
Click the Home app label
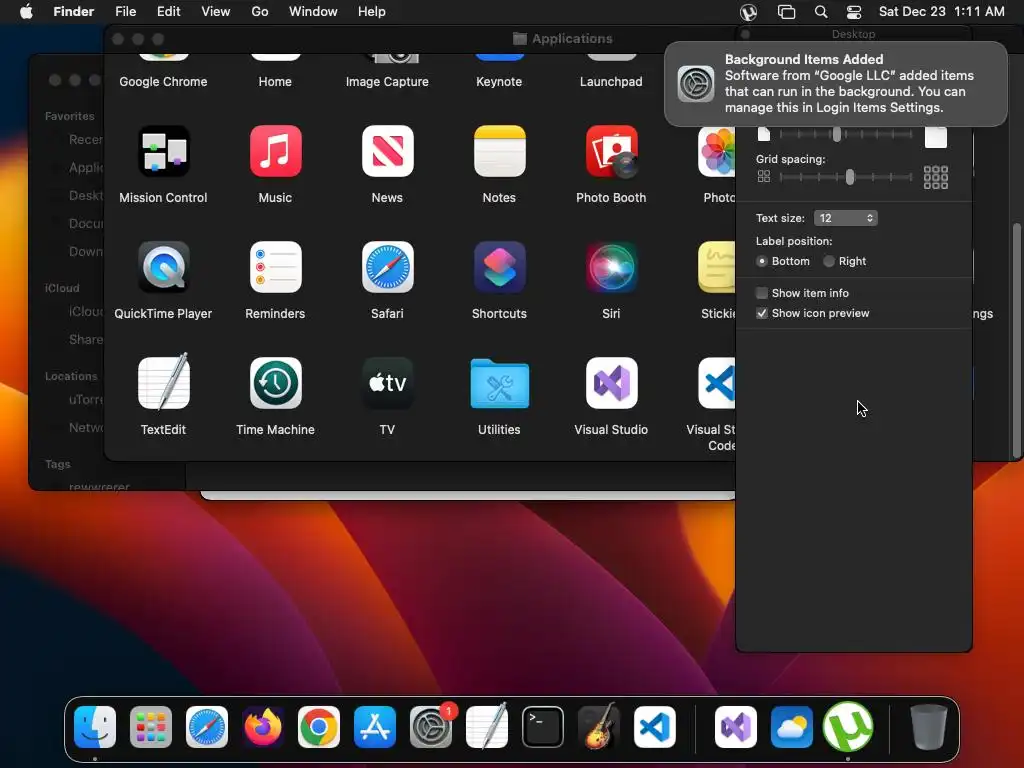click(x=275, y=82)
